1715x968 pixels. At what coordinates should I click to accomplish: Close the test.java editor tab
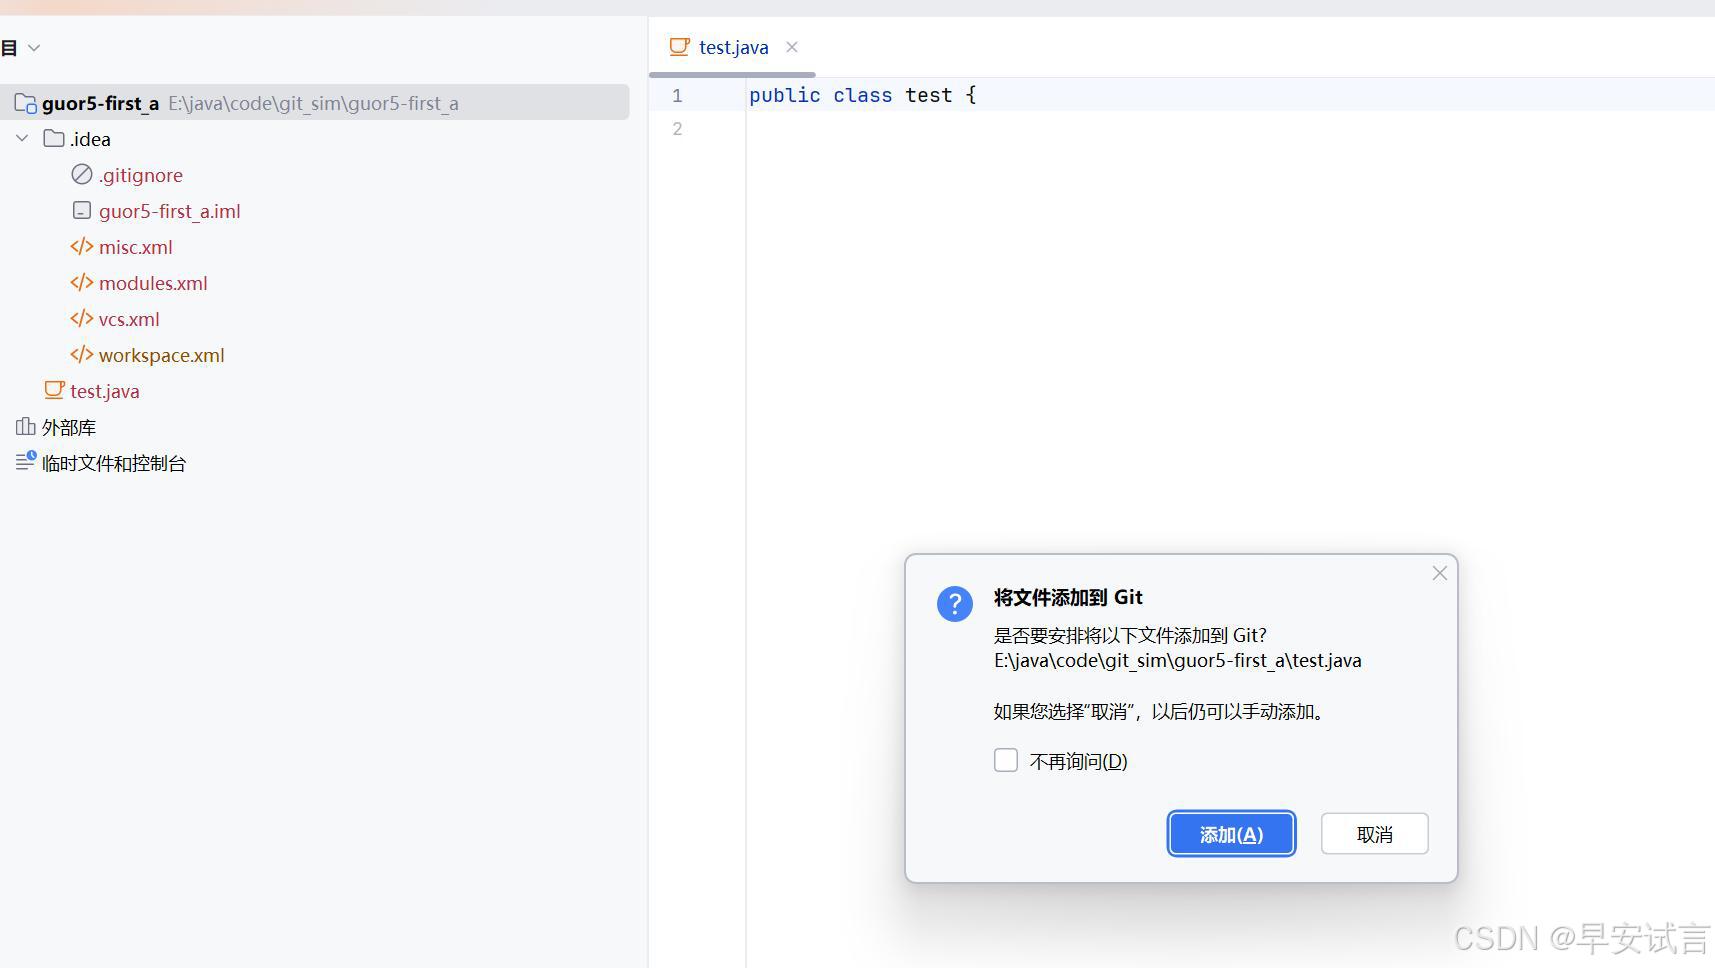pyautogui.click(x=792, y=46)
